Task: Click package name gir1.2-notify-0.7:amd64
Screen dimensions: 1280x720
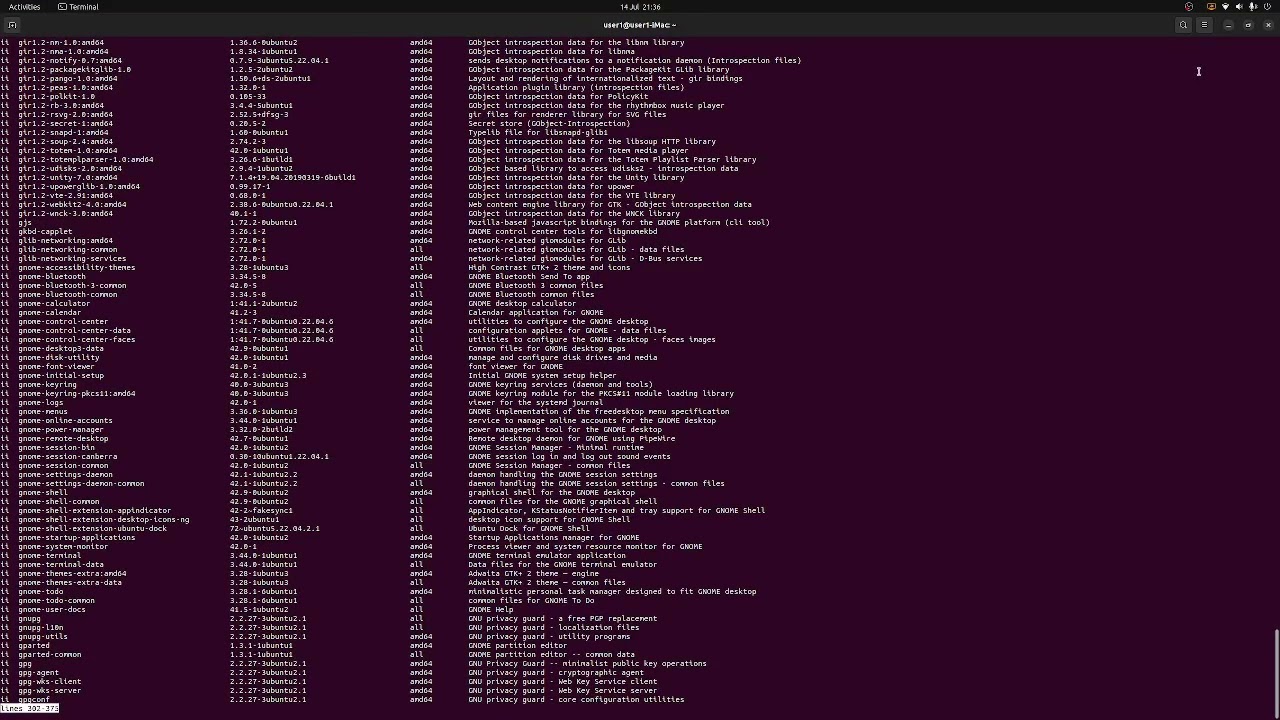Action: (x=70, y=61)
